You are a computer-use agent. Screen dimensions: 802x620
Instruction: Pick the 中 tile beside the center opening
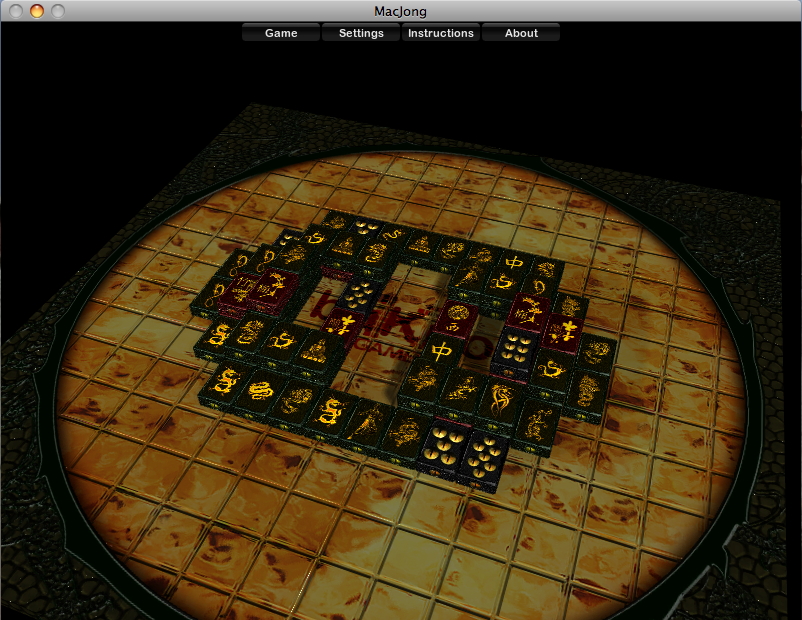point(441,351)
